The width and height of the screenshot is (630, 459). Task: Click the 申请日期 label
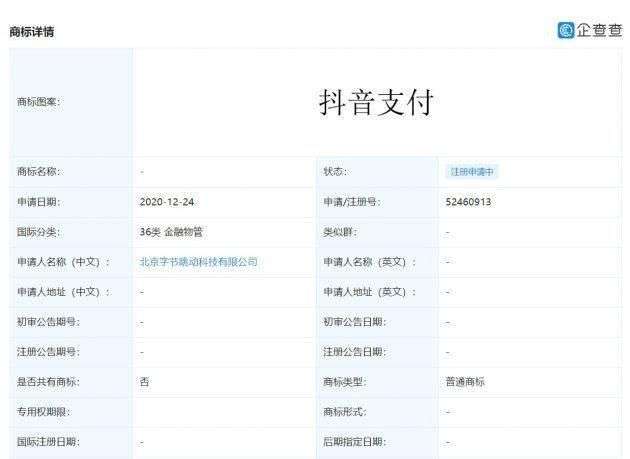coord(38,202)
